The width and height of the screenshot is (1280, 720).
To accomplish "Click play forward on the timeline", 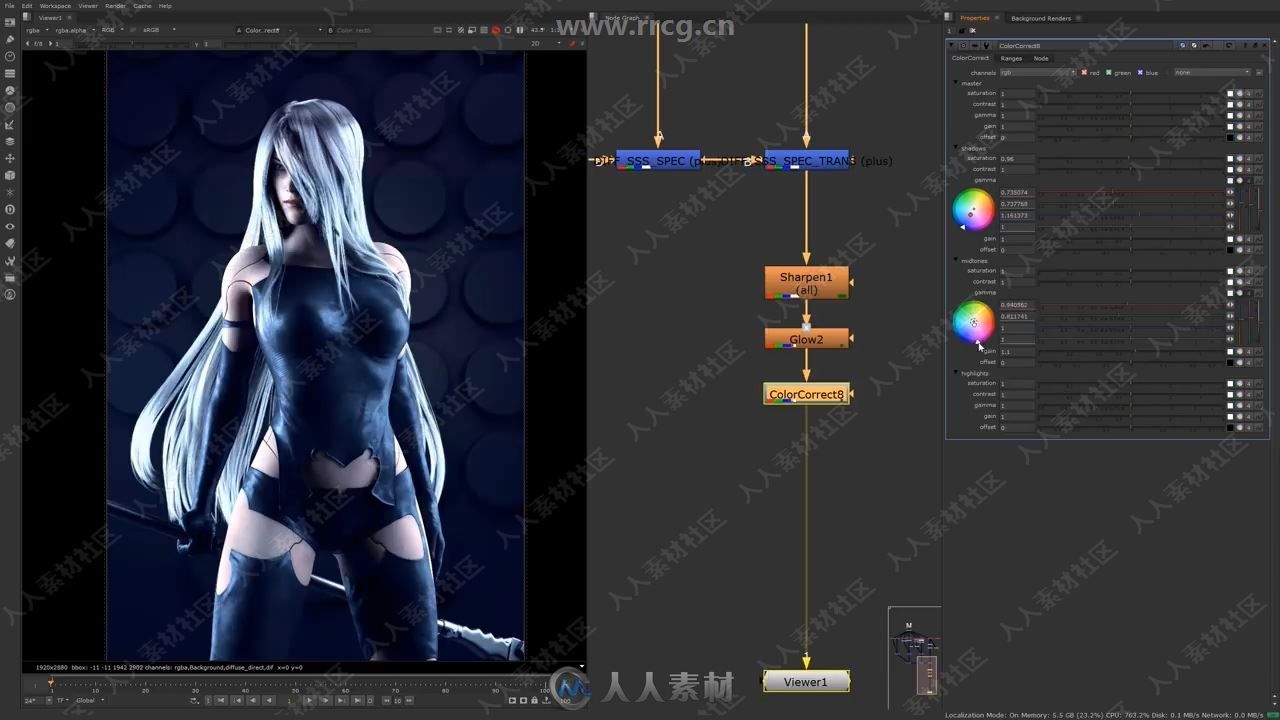I will point(309,700).
